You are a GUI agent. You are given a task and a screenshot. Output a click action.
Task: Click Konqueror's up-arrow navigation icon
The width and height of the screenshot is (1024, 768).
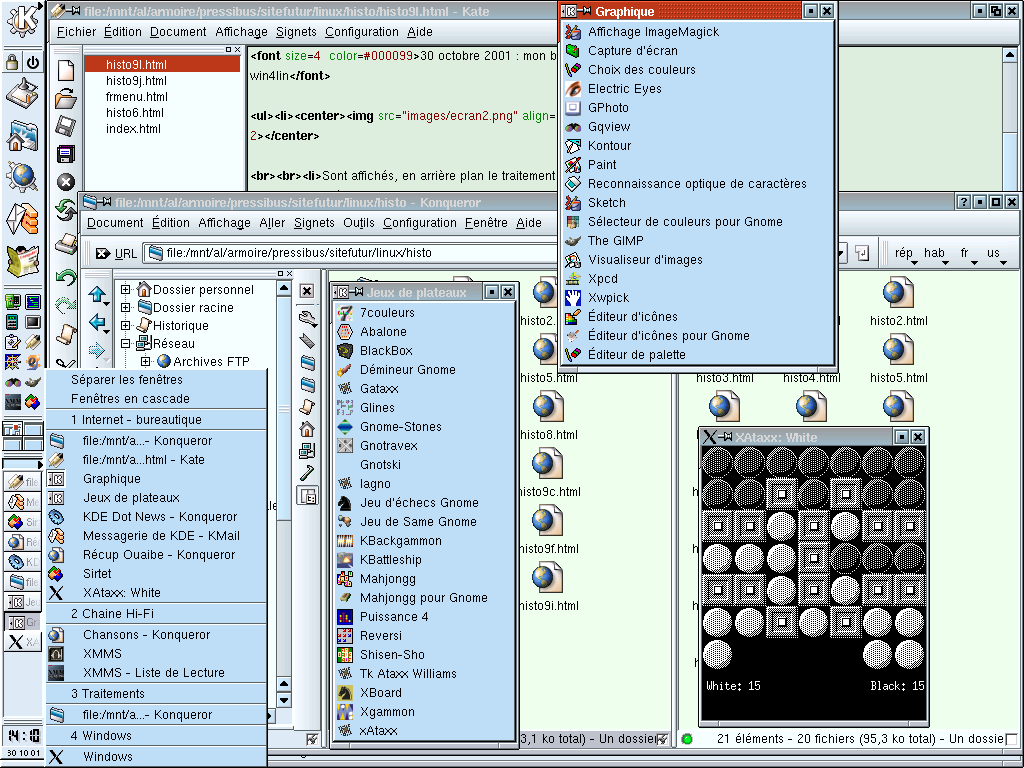pos(97,294)
